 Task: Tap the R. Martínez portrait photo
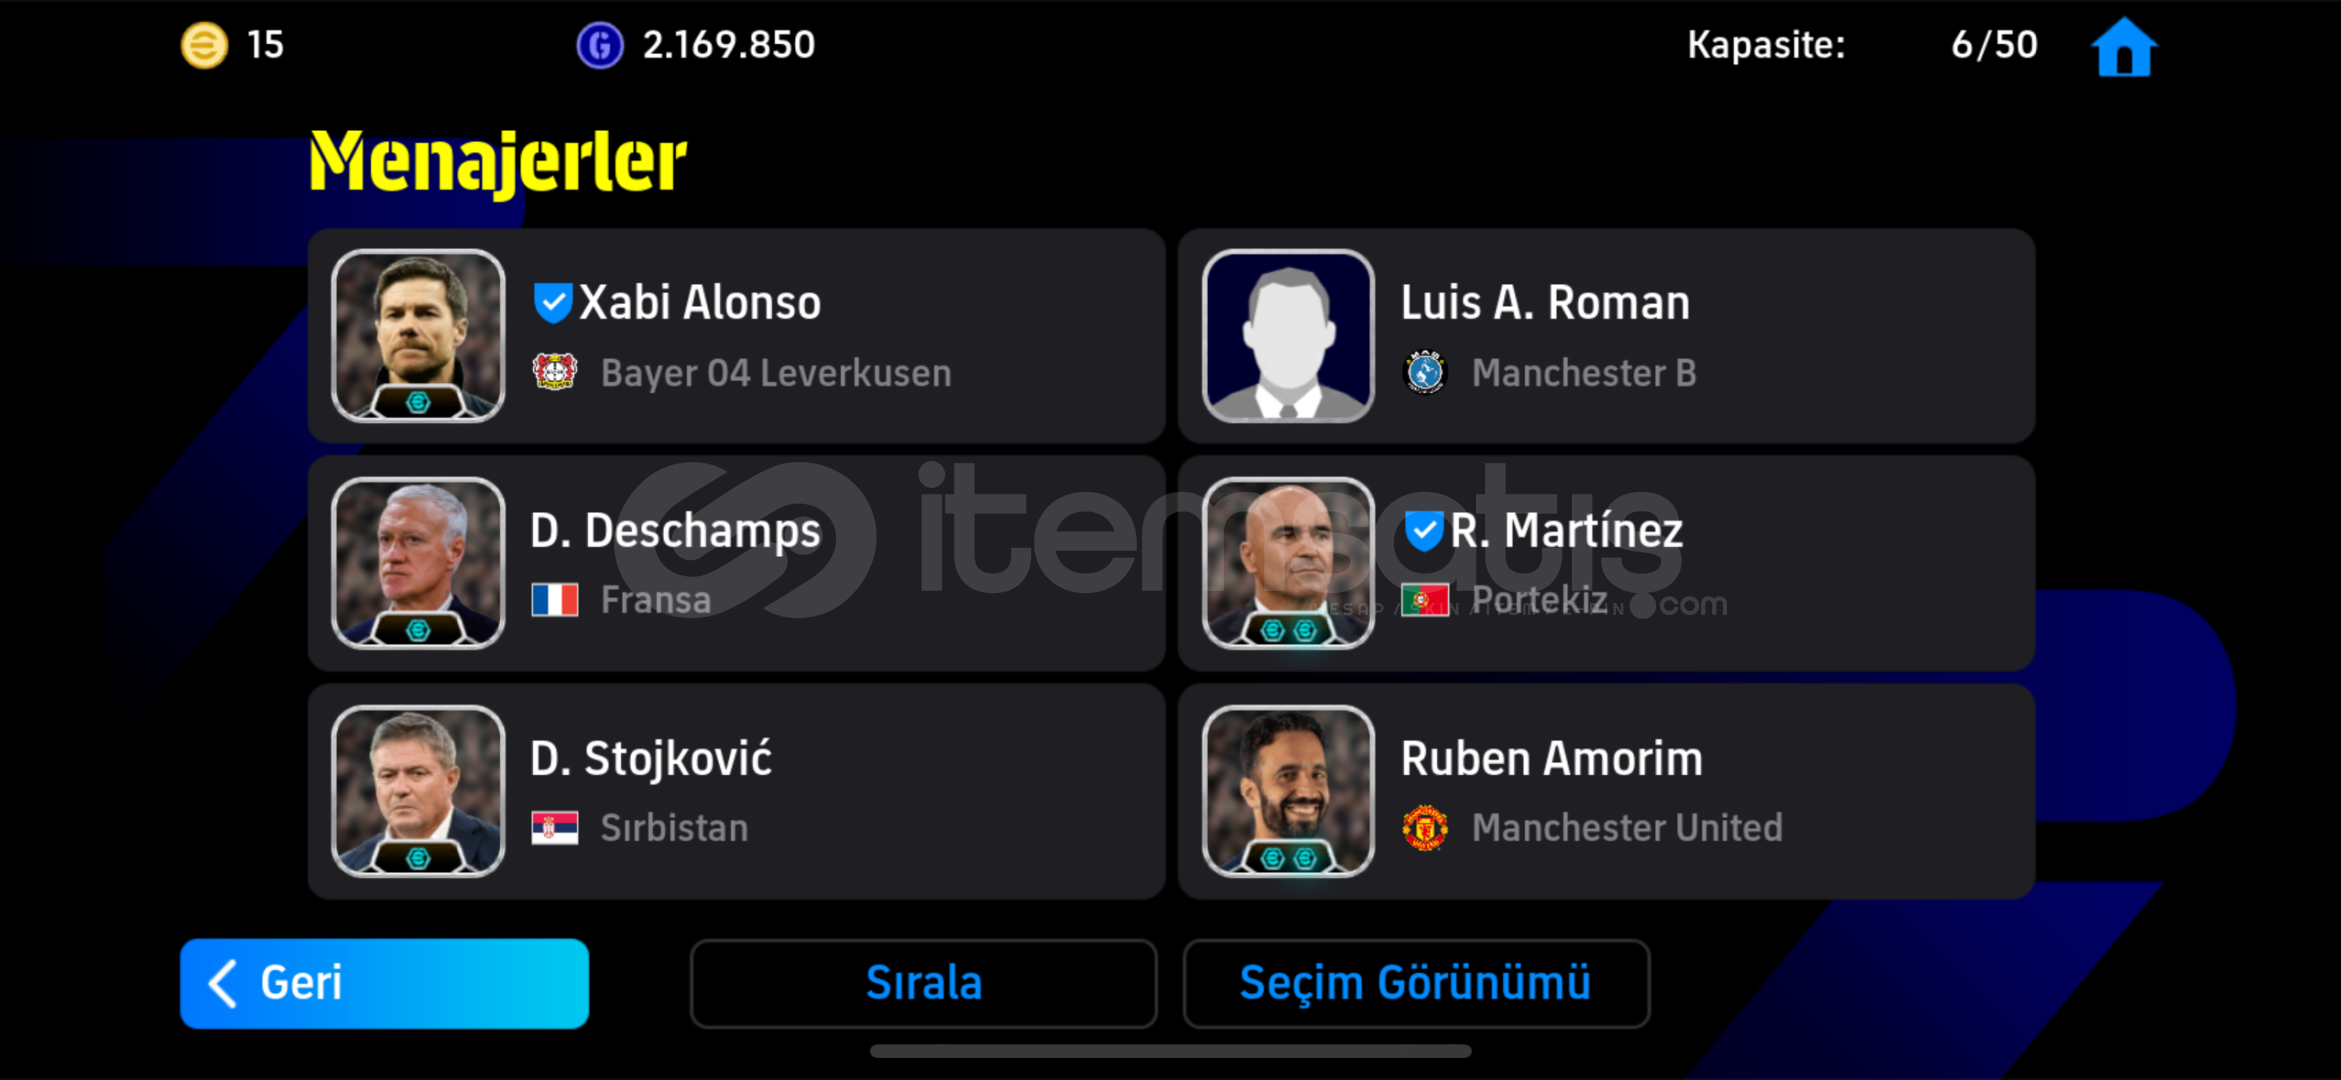1288,564
